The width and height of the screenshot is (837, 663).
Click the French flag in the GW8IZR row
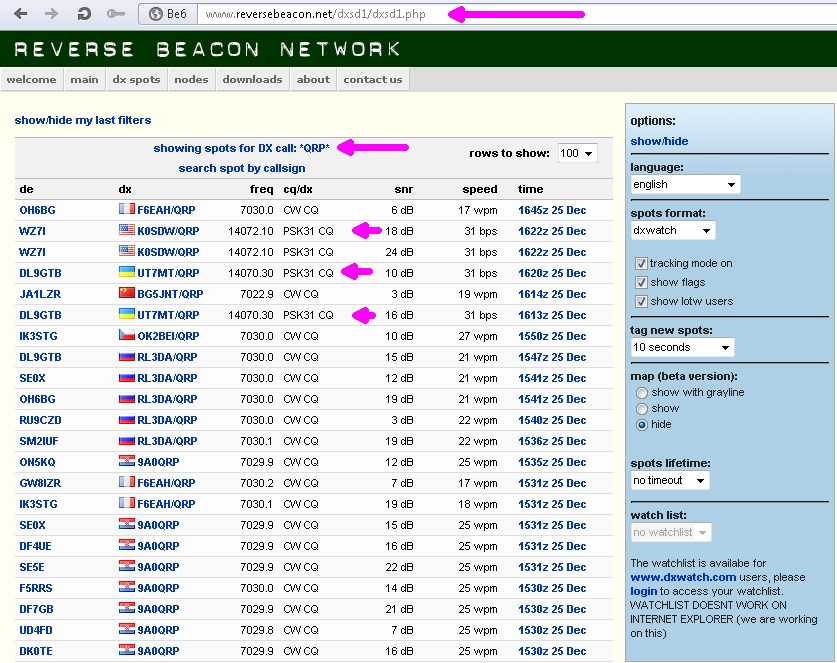pyautogui.click(x=127, y=482)
